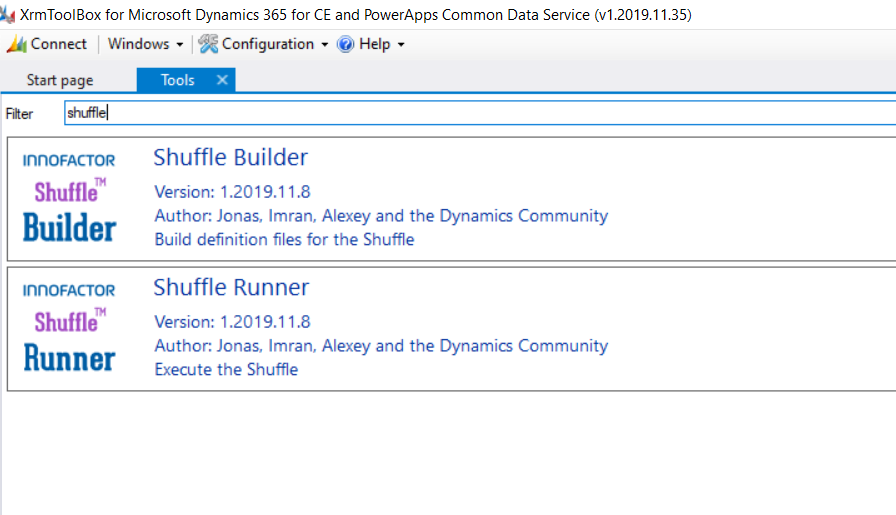Switch to the Start page tab
896x515 pixels.
click(x=60, y=80)
